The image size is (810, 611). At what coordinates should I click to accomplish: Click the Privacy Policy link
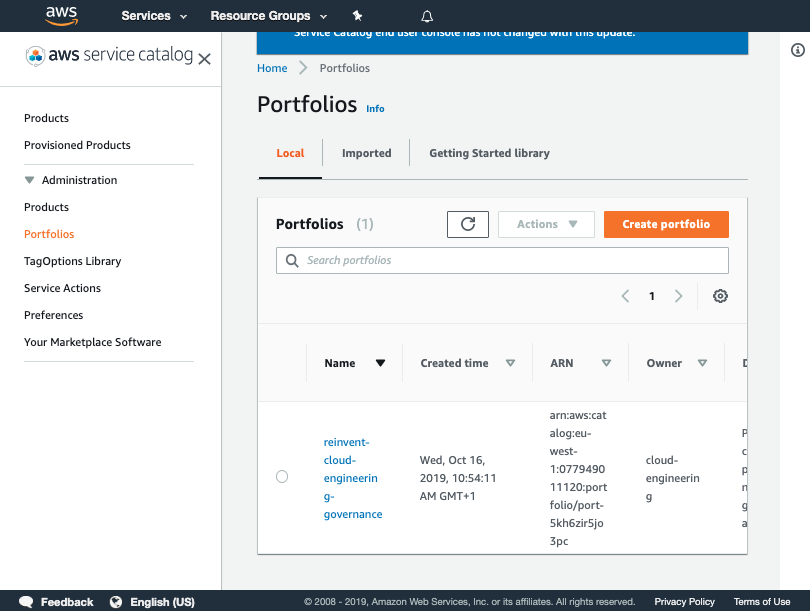(684, 602)
